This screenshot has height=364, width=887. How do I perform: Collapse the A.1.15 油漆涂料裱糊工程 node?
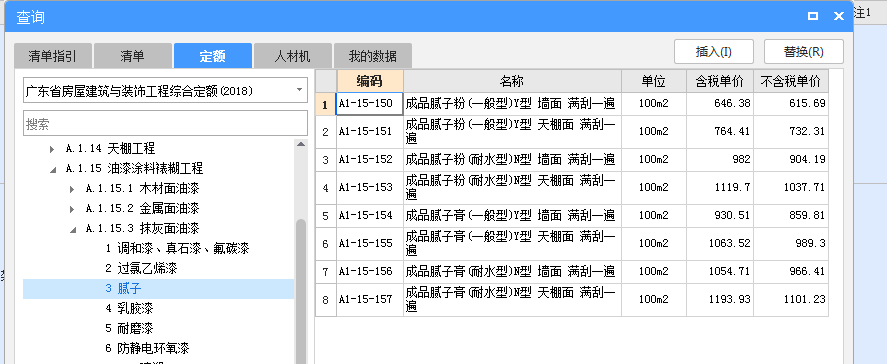coord(52,169)
